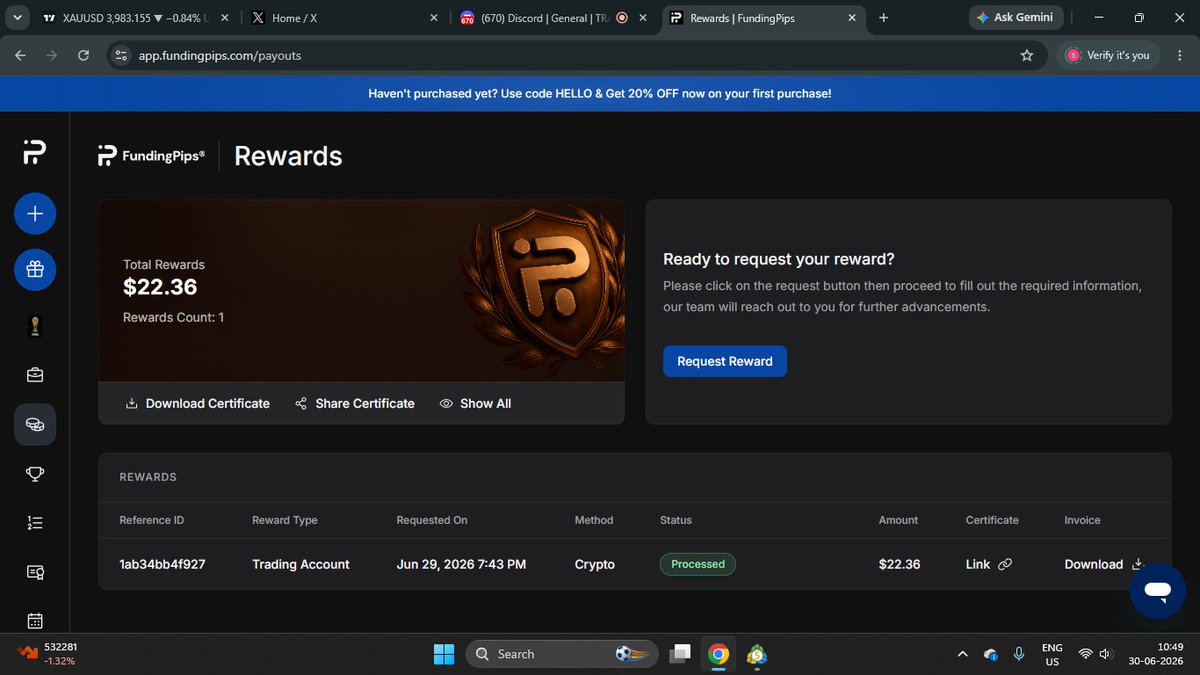Click the promo banner with code HELLO
The width and height of the screenshot is (1200, 675).
(x=600, y=93)
